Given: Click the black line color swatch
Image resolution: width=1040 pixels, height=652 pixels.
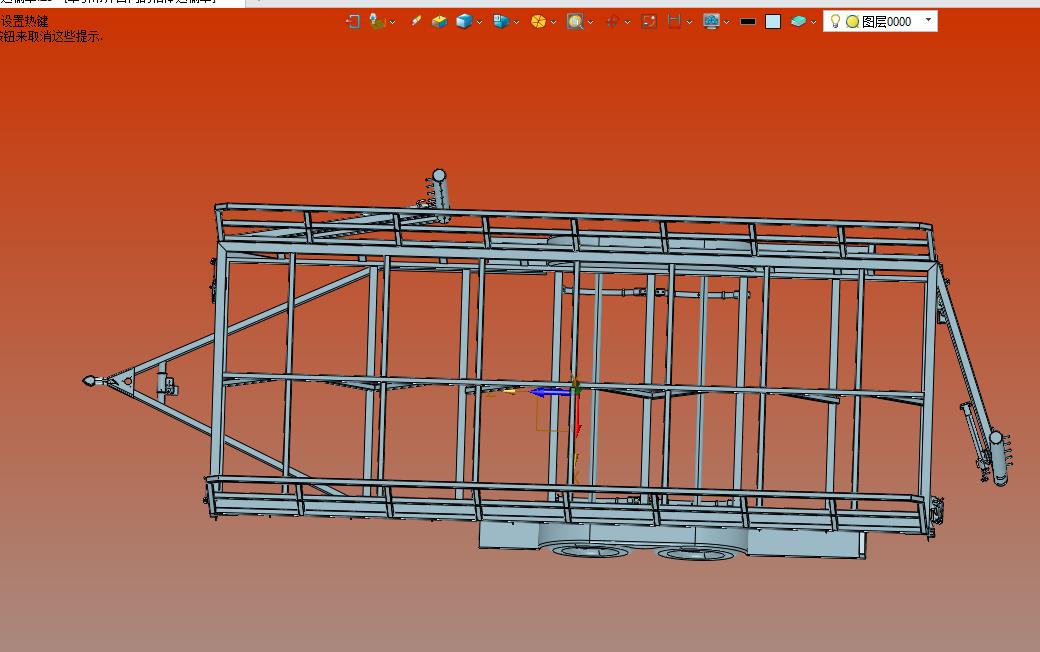Looking at the screenshot, I should [748, 22].
